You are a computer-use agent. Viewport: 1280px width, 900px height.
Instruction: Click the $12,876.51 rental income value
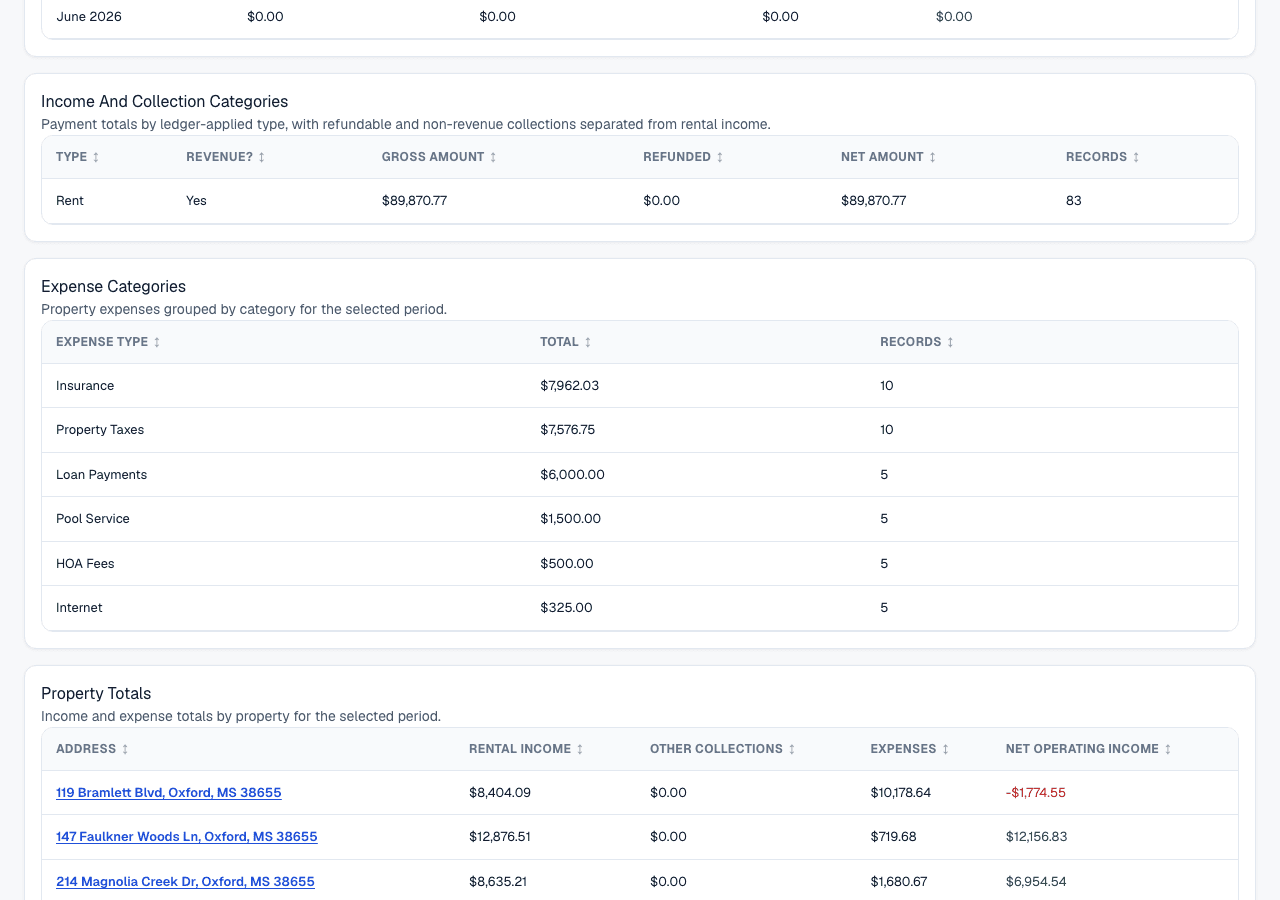click(500, 837)
